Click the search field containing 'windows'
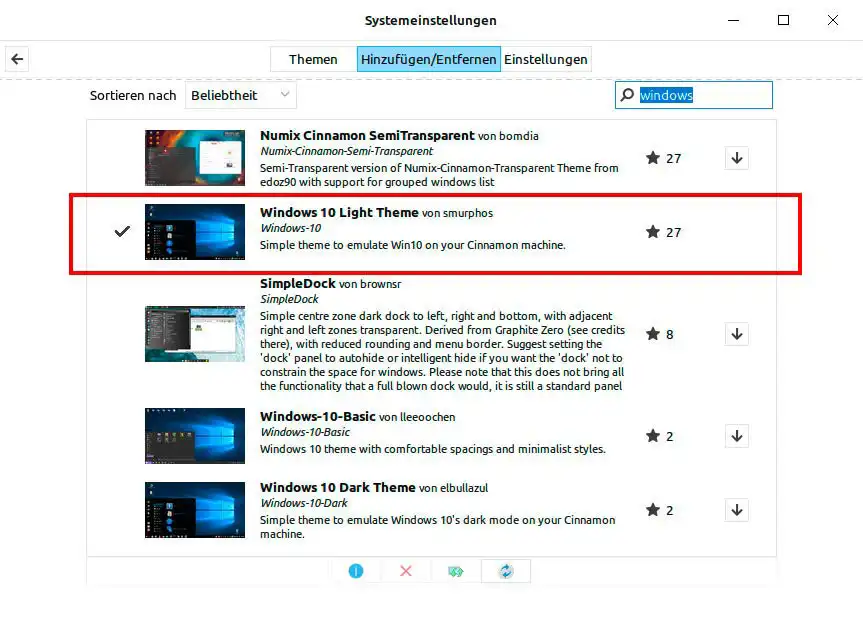Viewport: 863px width, 627px height. (x=693, y=95)
